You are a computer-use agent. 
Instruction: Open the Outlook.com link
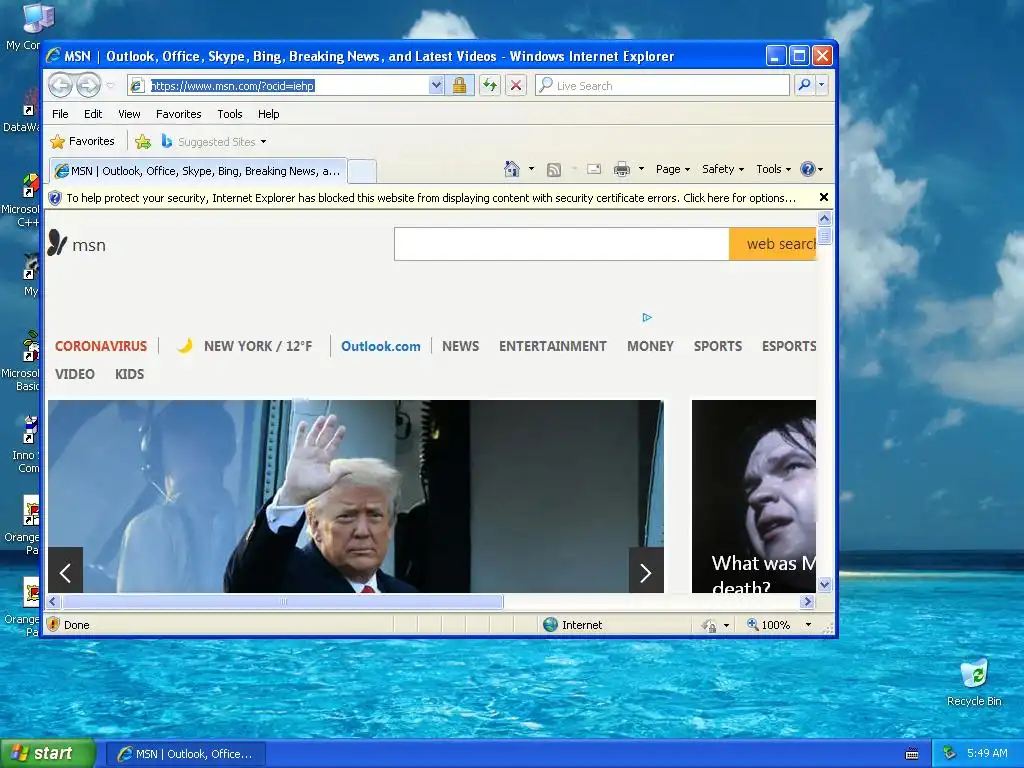click(381, 346)
